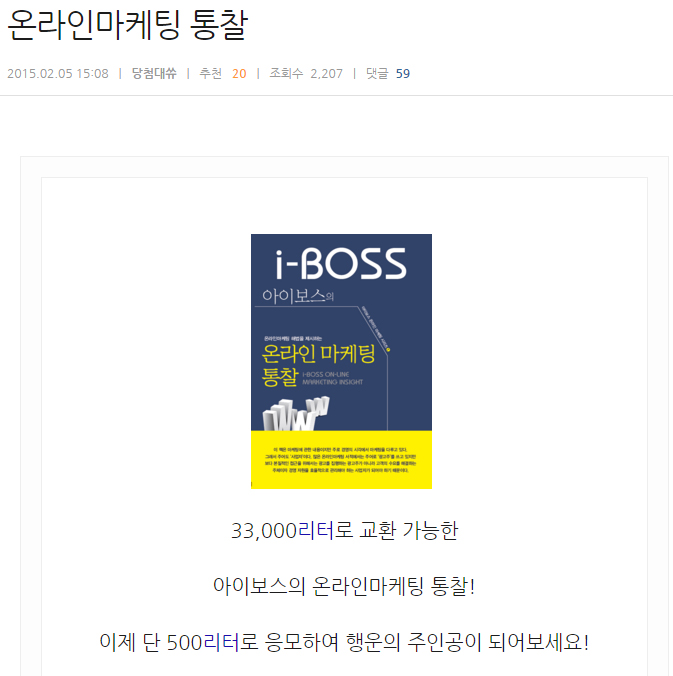
Task: Click the 추천 label
Action: pos(210,73)
